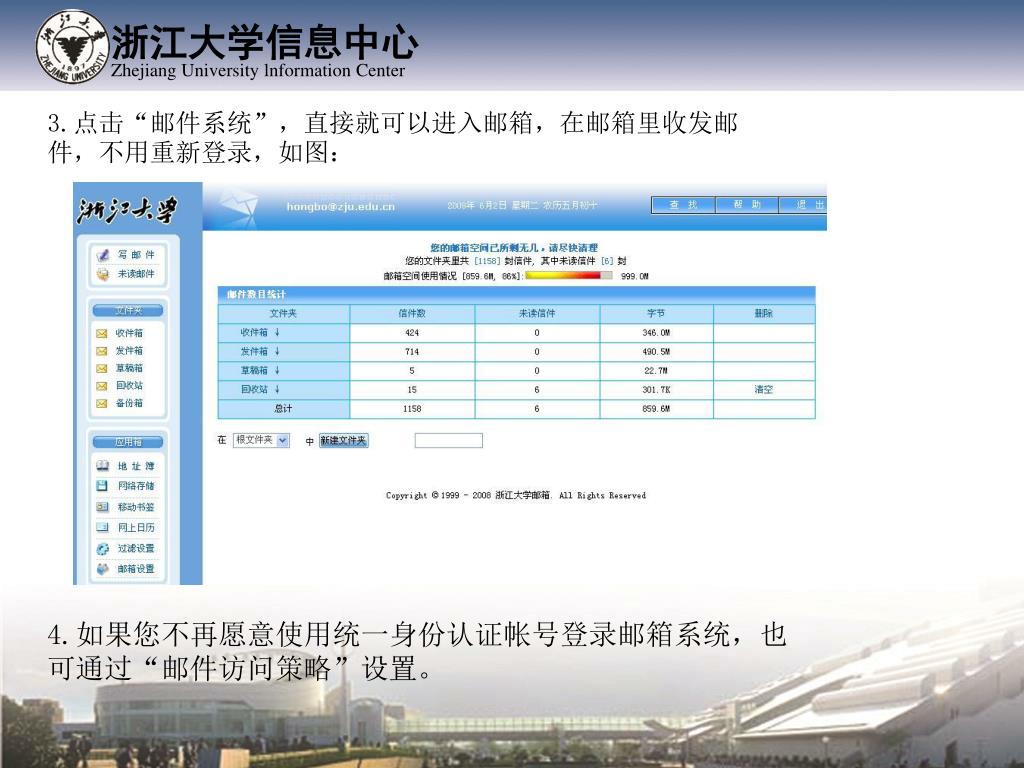Viewport: 1024px width, 768px height.
Task: Open 回收站 via its sidebar envelope icon
Action: [102, 386]
